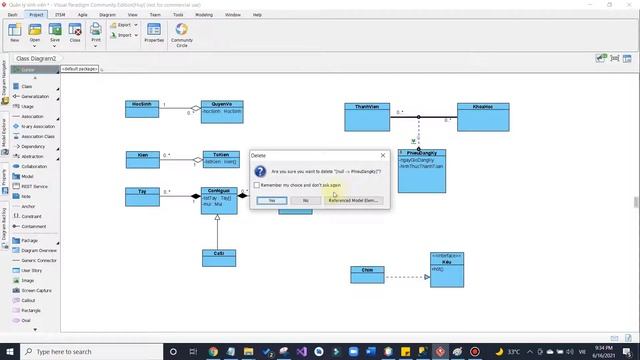This screenshot has width=640, height=360.
Task: Click Referenced Model Elem... button
Action: [353, 200]
